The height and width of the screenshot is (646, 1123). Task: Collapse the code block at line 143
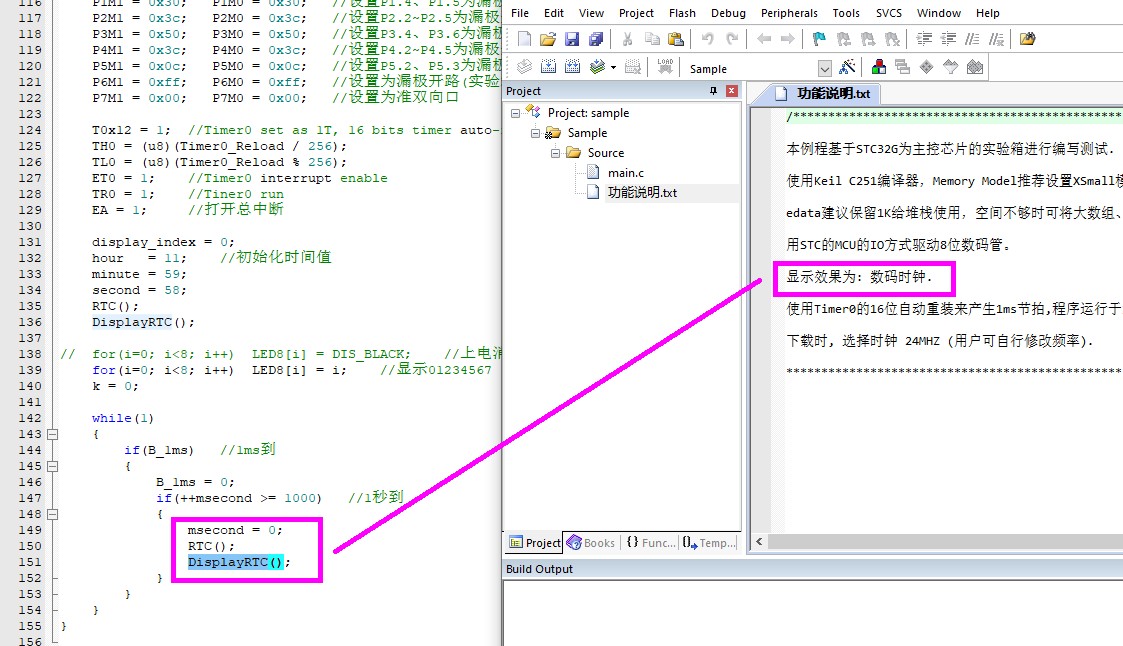point(51,434)
